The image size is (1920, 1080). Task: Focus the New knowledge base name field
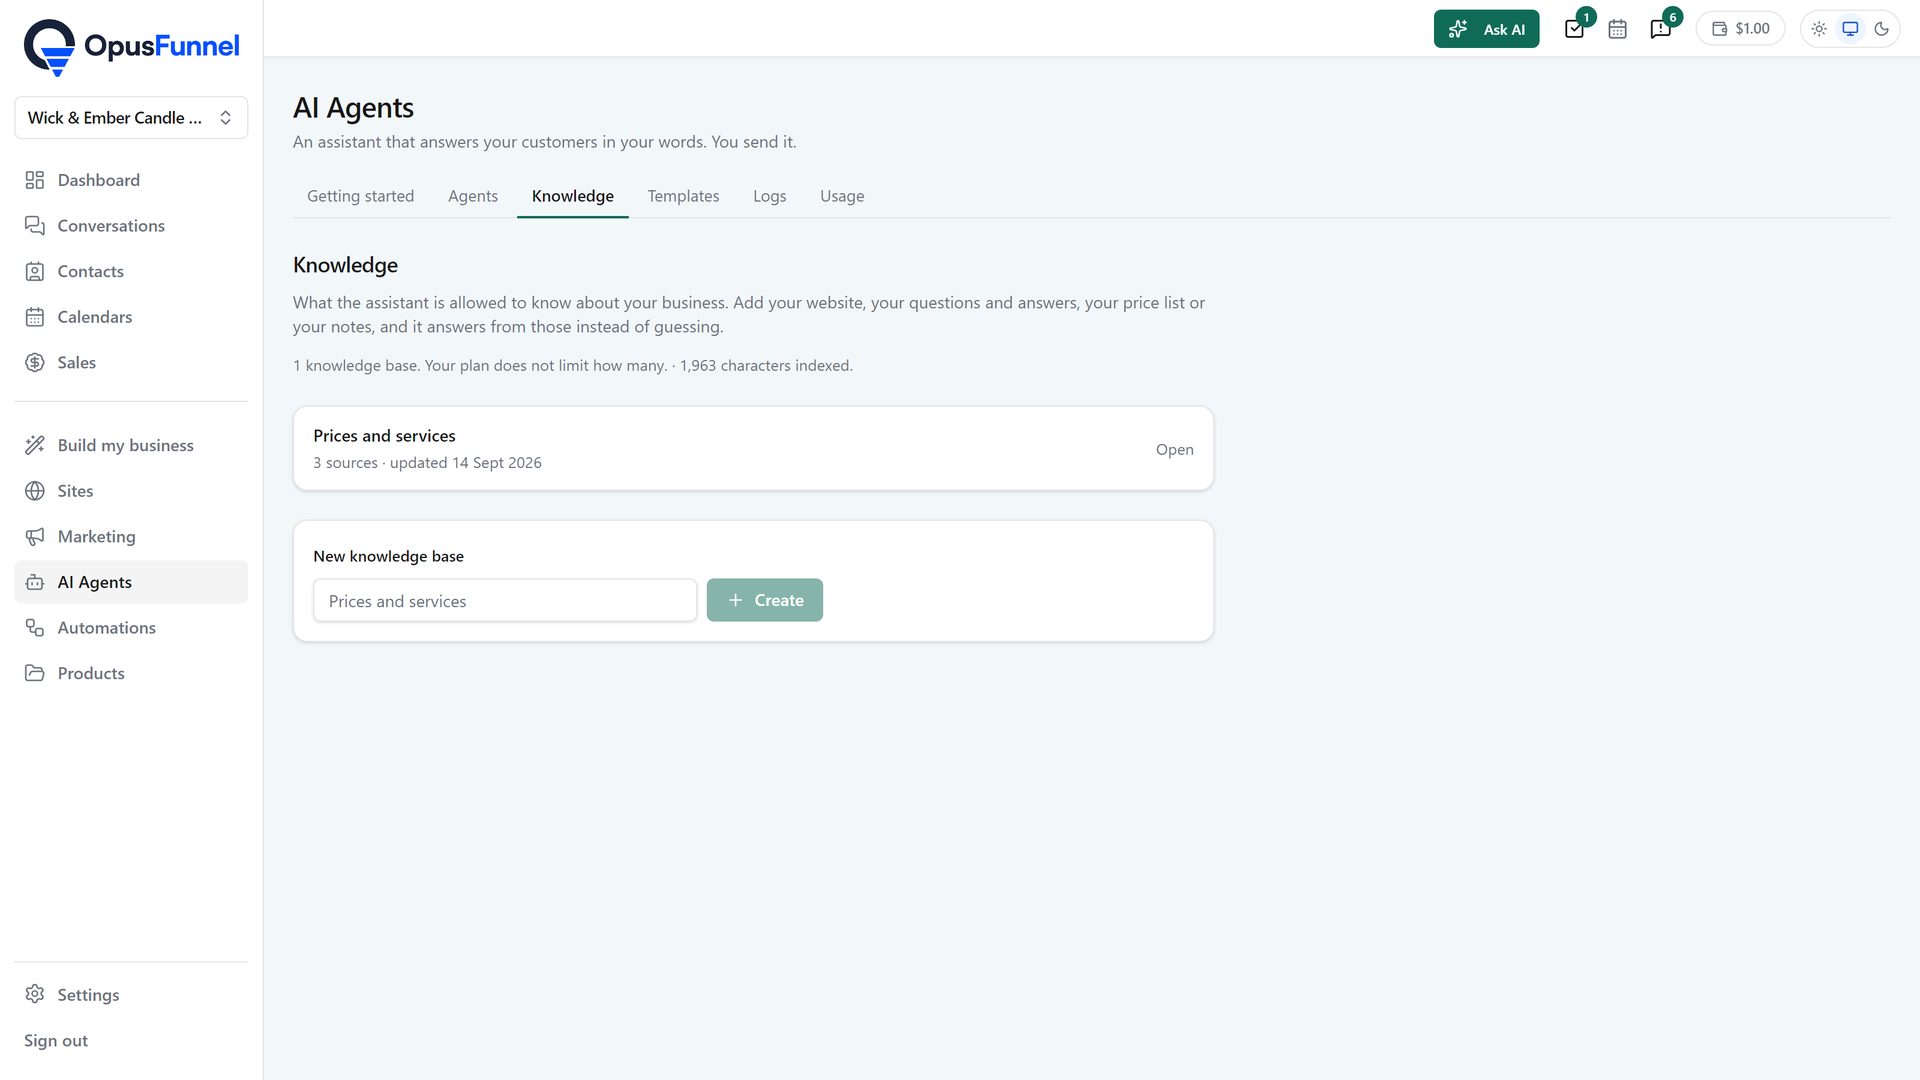tap(505, 600)
